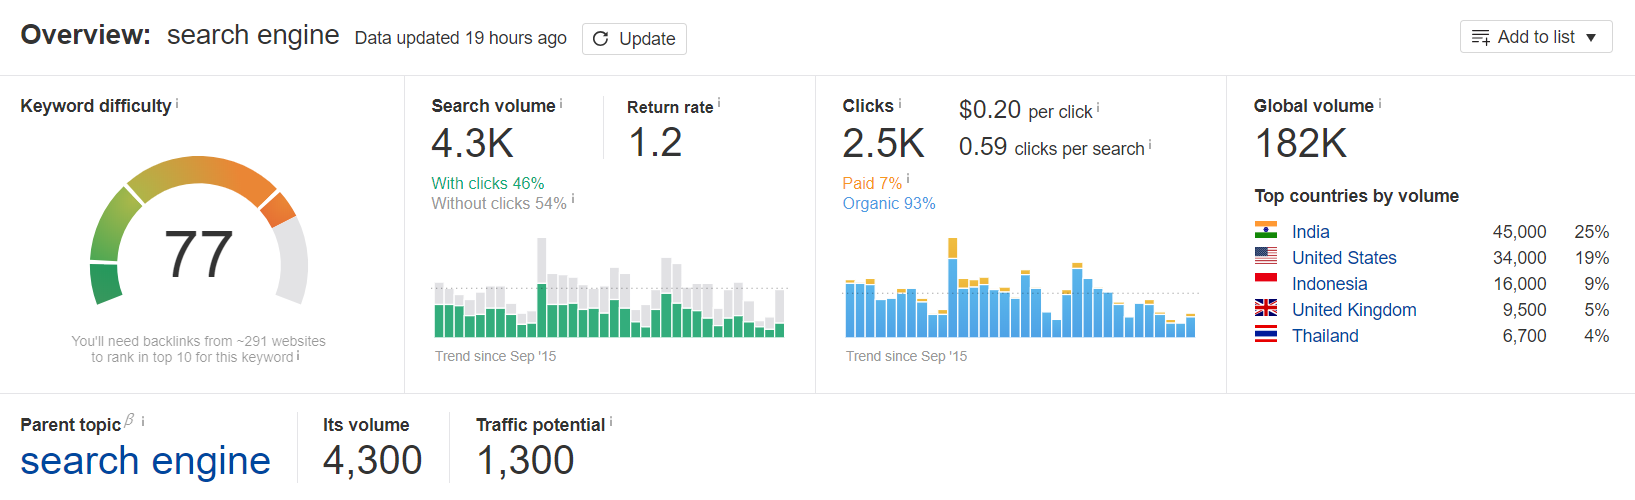The height and width of the screenshot is (500, 1635).
Task: Click info icon next to Search volume
Action: (x=561, y=102)
